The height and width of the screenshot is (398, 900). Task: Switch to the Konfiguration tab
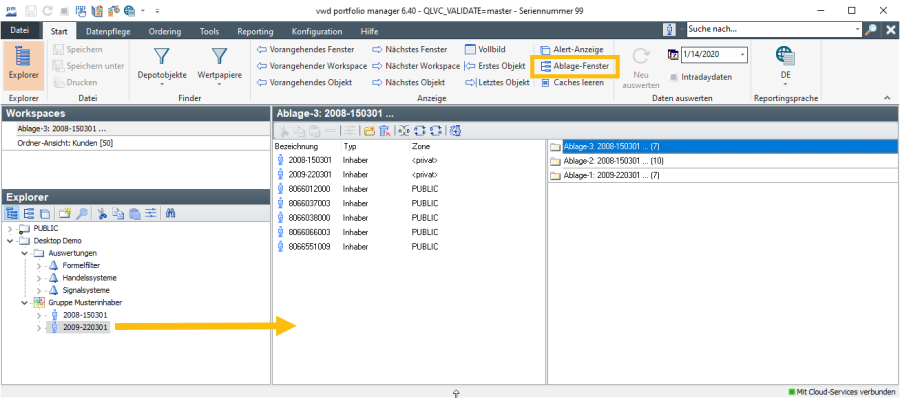click(317, 32)
